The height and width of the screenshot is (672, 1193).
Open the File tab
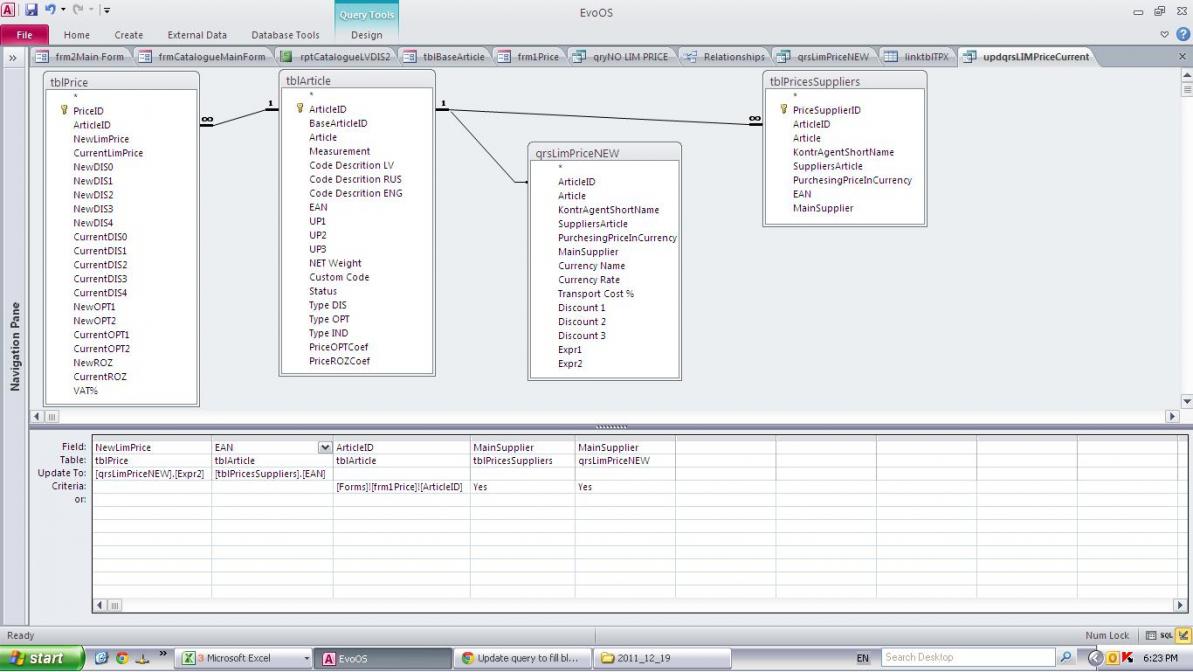pyautogui.click(x=24, y=35)
